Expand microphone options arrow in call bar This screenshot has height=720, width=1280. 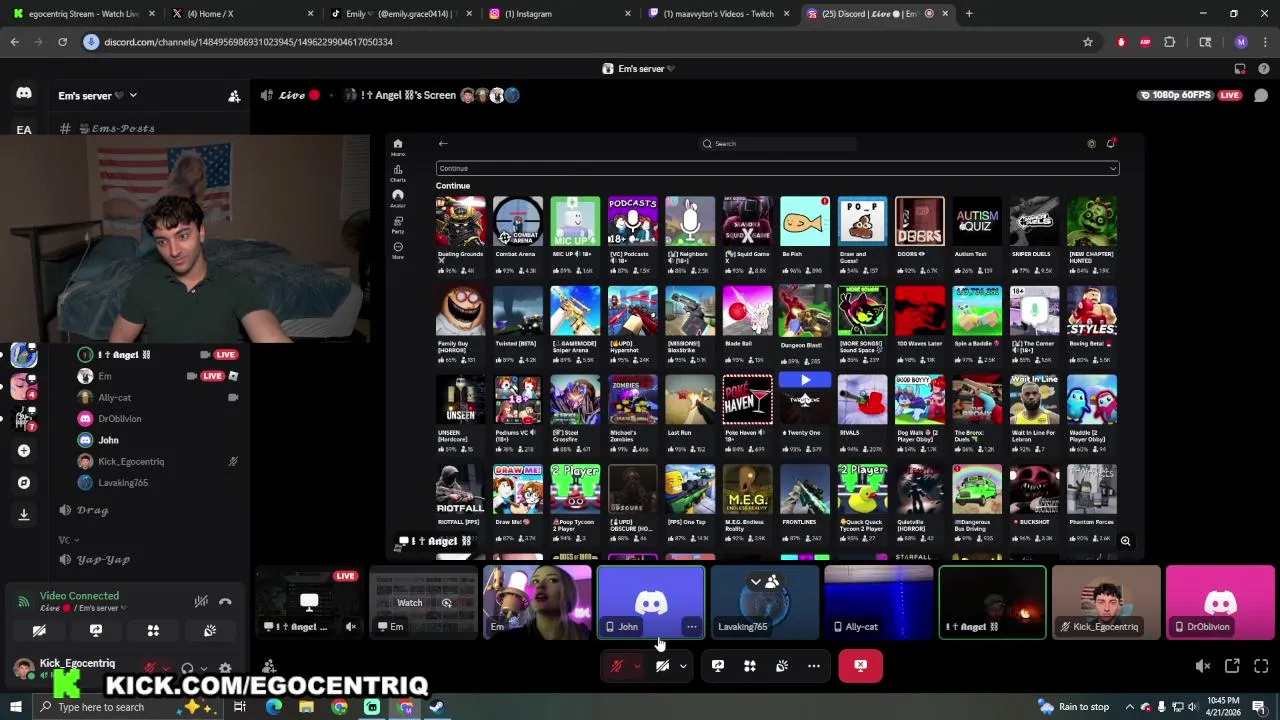tap(637, 666)
